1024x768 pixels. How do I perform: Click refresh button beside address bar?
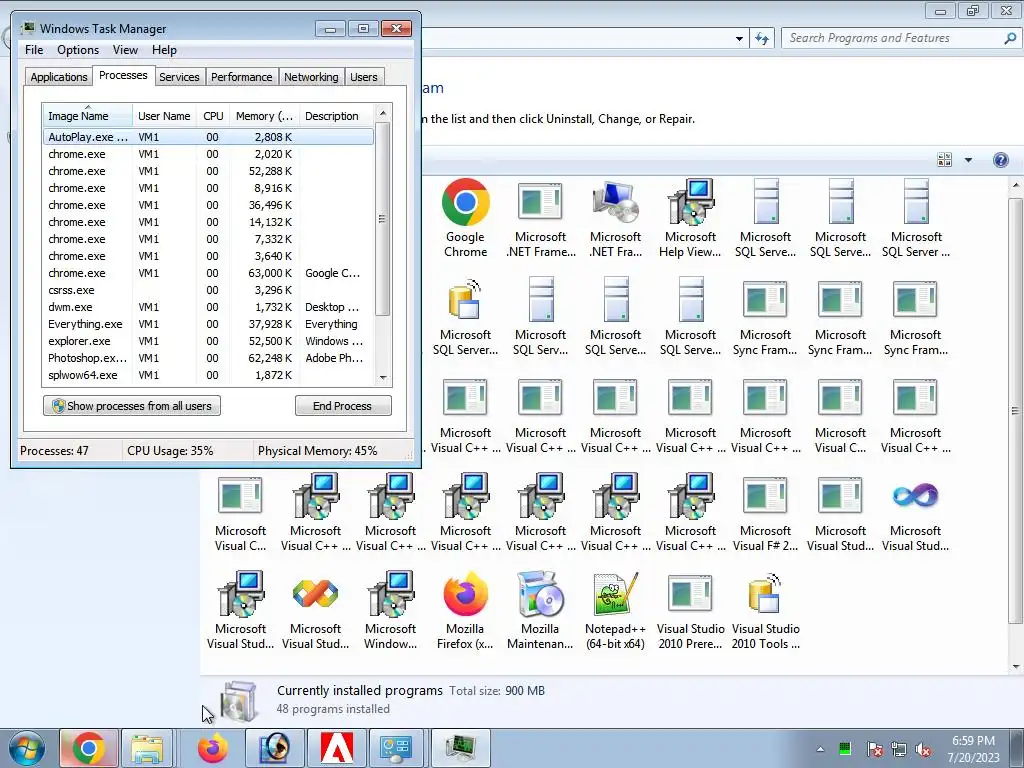(762, 39)
